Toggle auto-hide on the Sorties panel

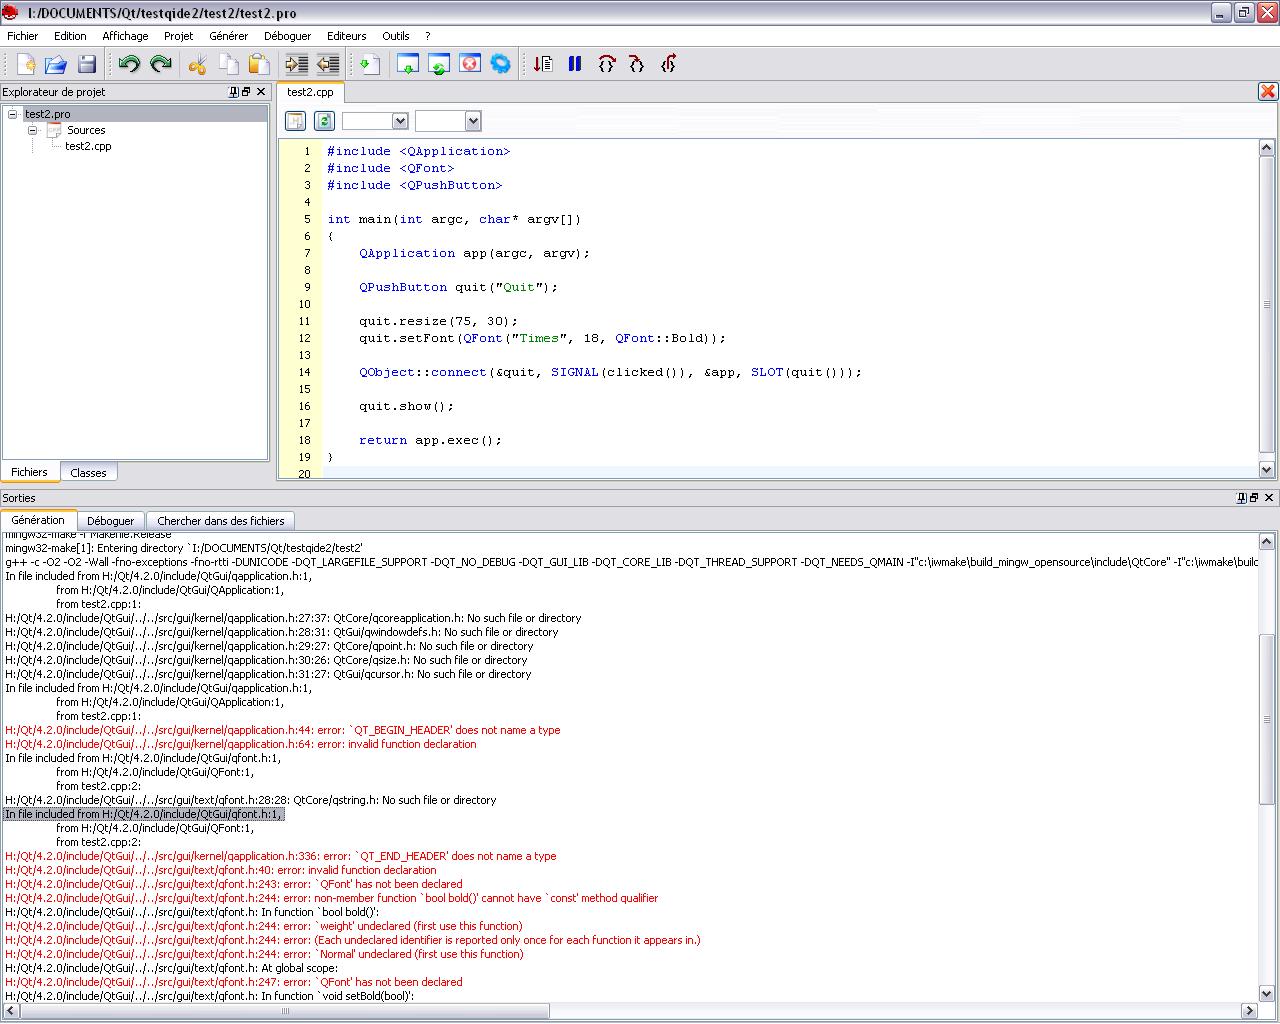(x=1239, y=497)
